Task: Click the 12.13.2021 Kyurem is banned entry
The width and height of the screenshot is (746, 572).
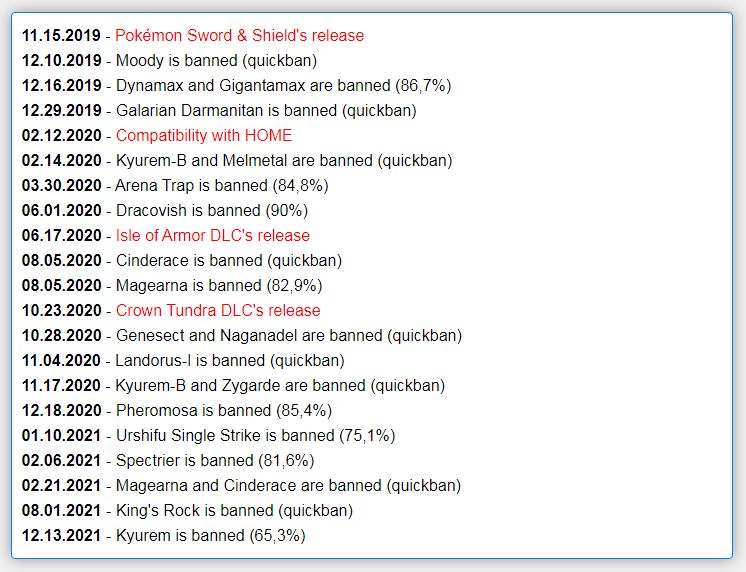Action: (x=164, y=535)
